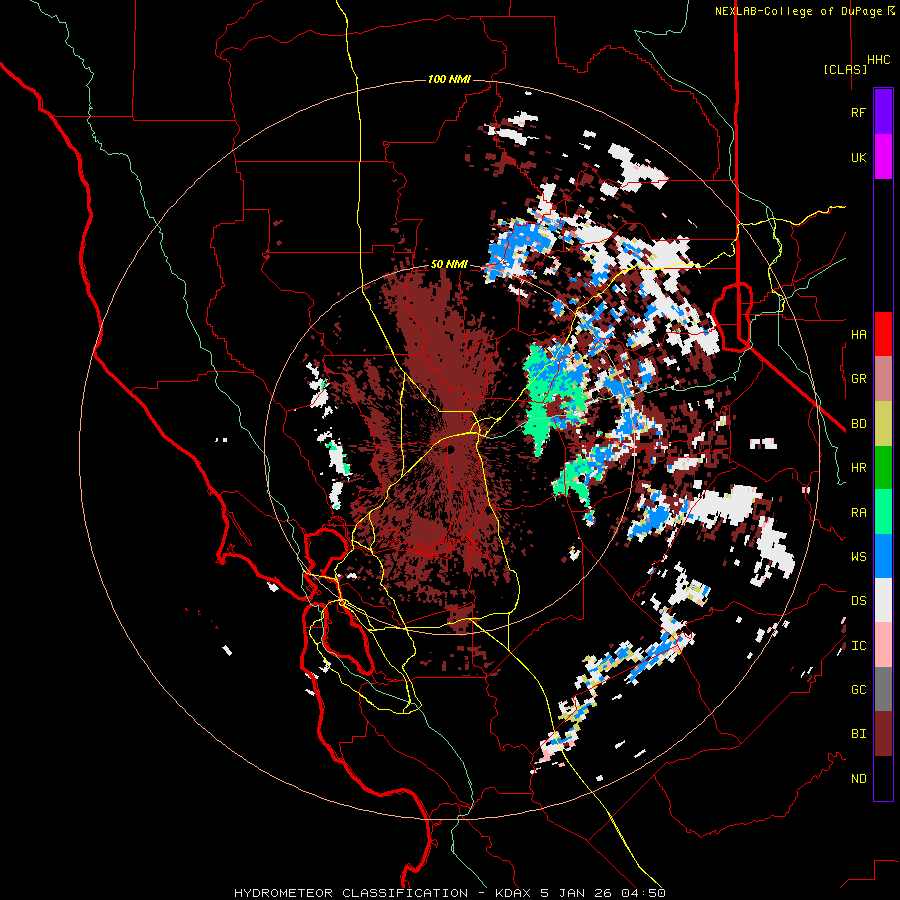This screenshot has width=900, height=900.
Task: Click the UK magenta legend swatch
Action: (883, 157)
